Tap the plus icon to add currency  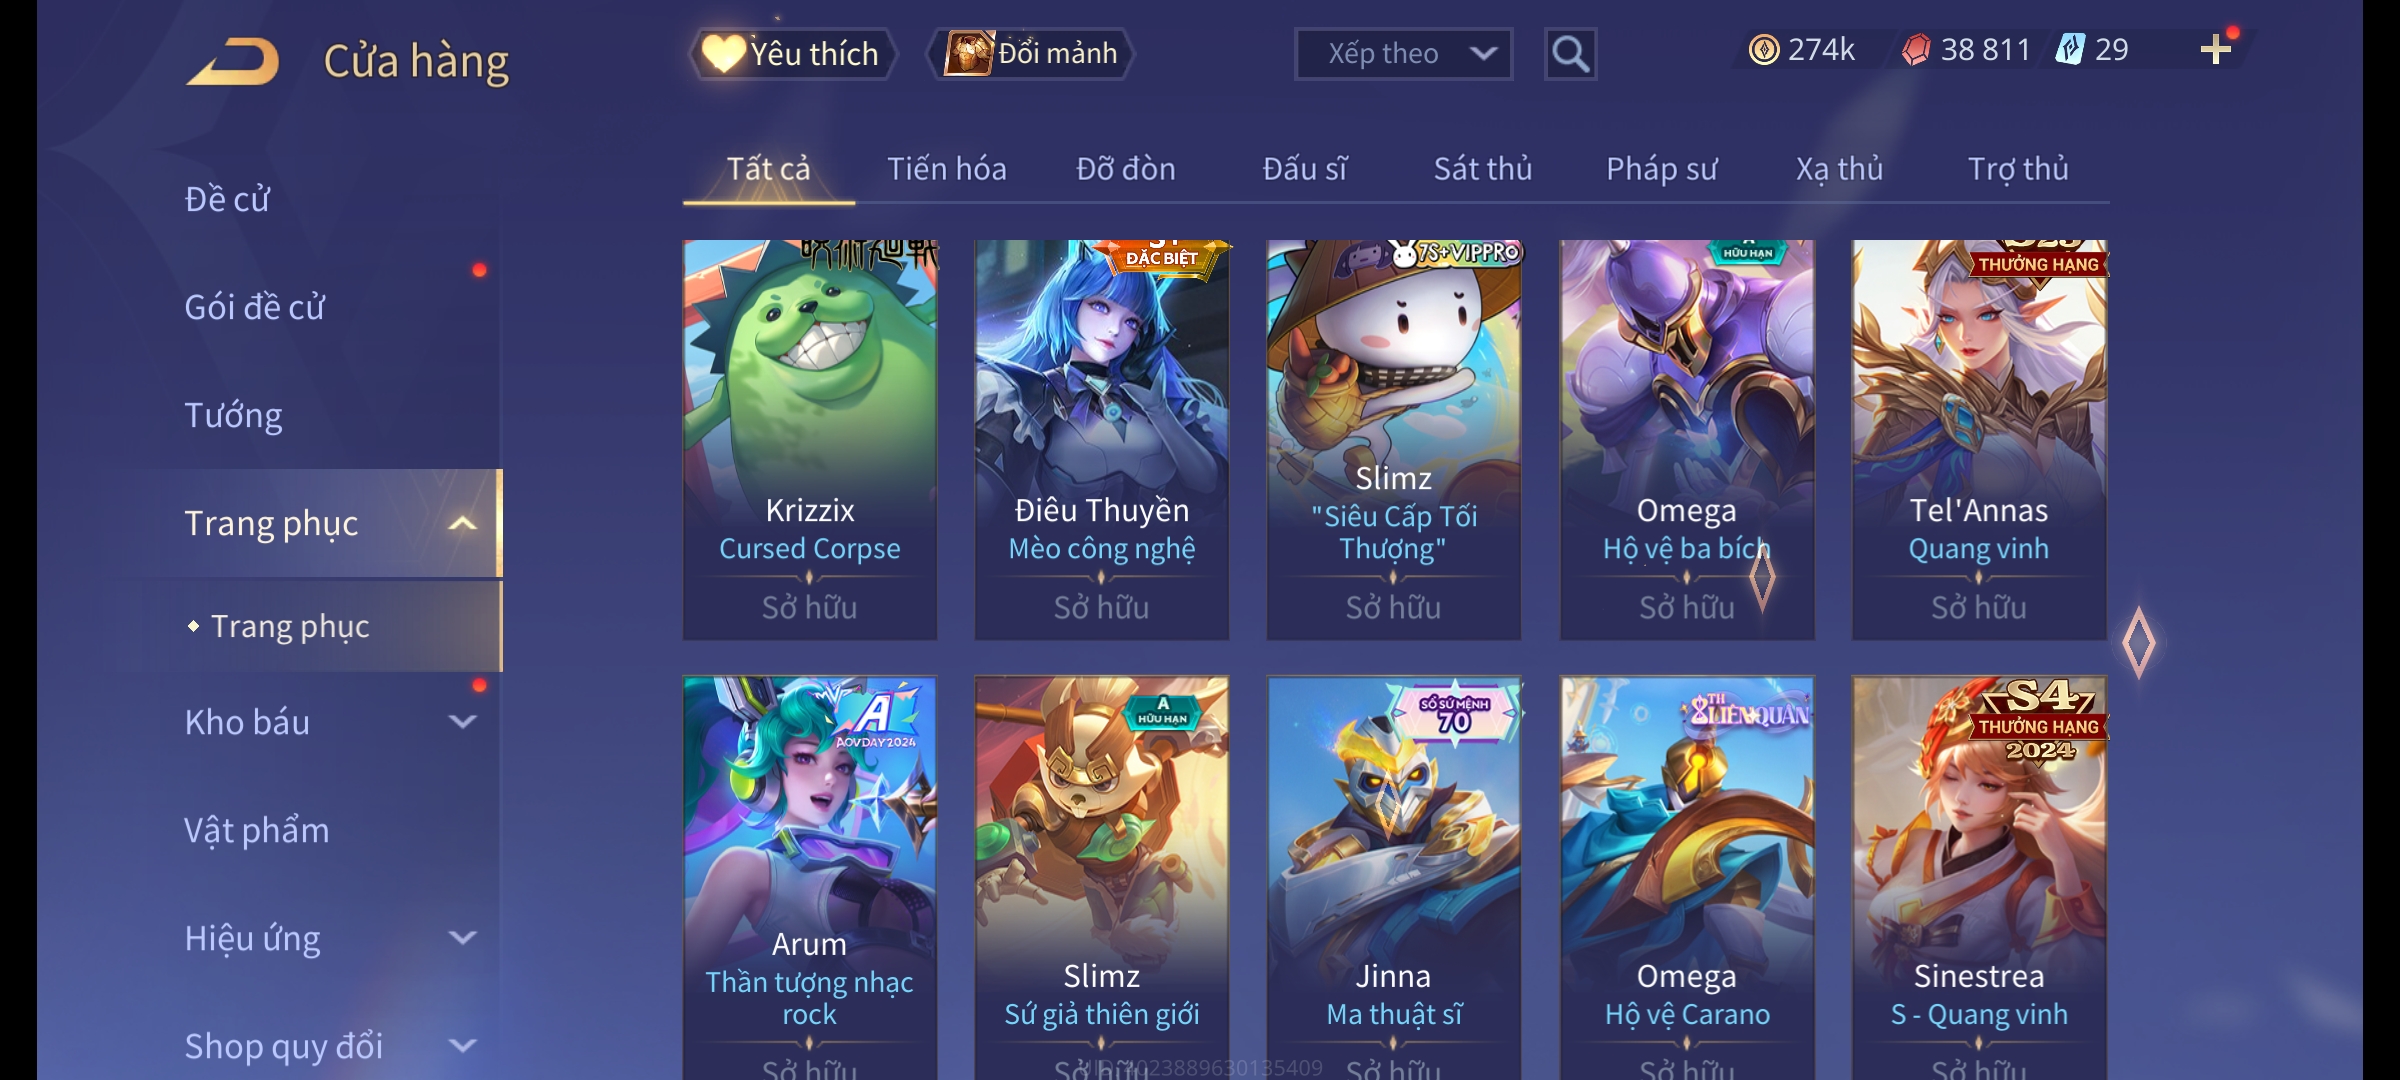pos(2216,49)
